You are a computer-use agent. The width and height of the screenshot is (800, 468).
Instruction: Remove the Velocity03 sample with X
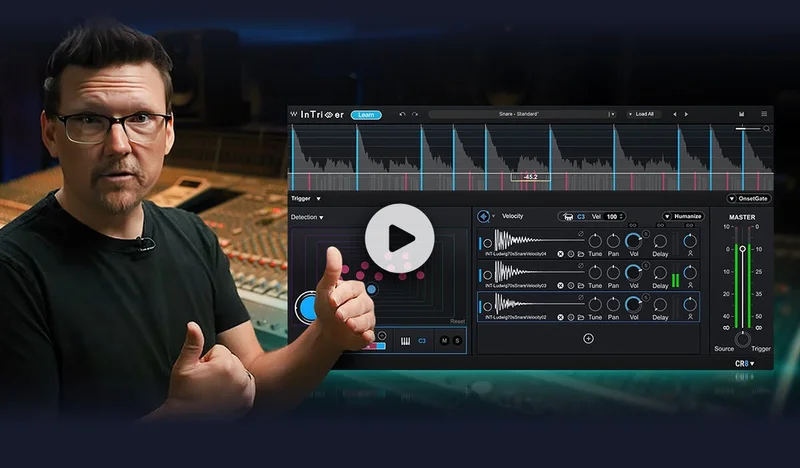(x=560, y=286)
